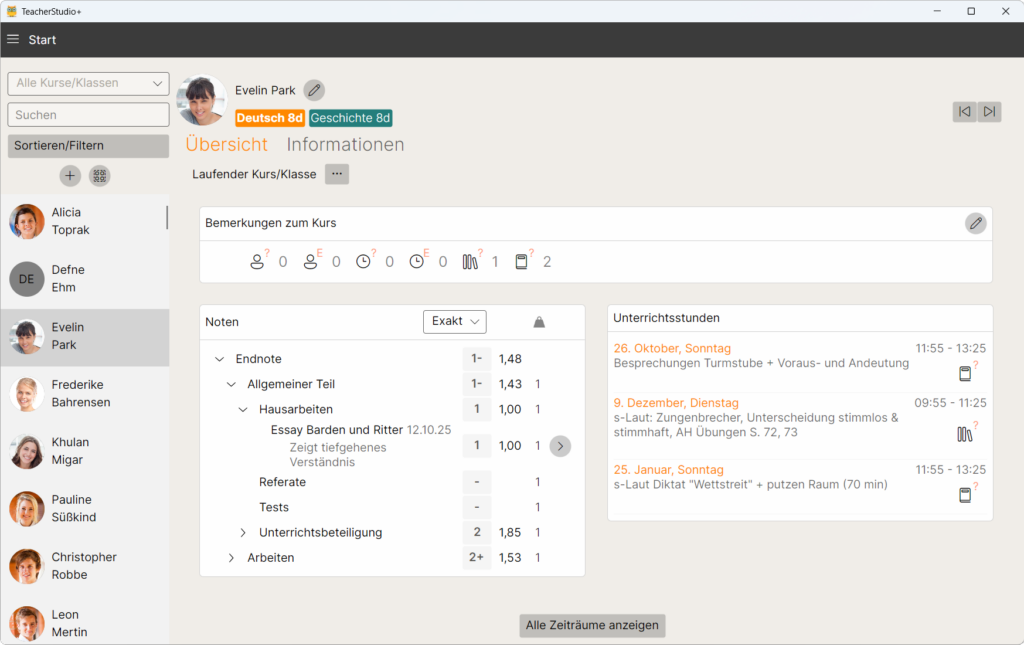Collapse the Endnote tree node
This screenshot has width=1024, height=645.
pyautogui.click(x=219, y=359)
